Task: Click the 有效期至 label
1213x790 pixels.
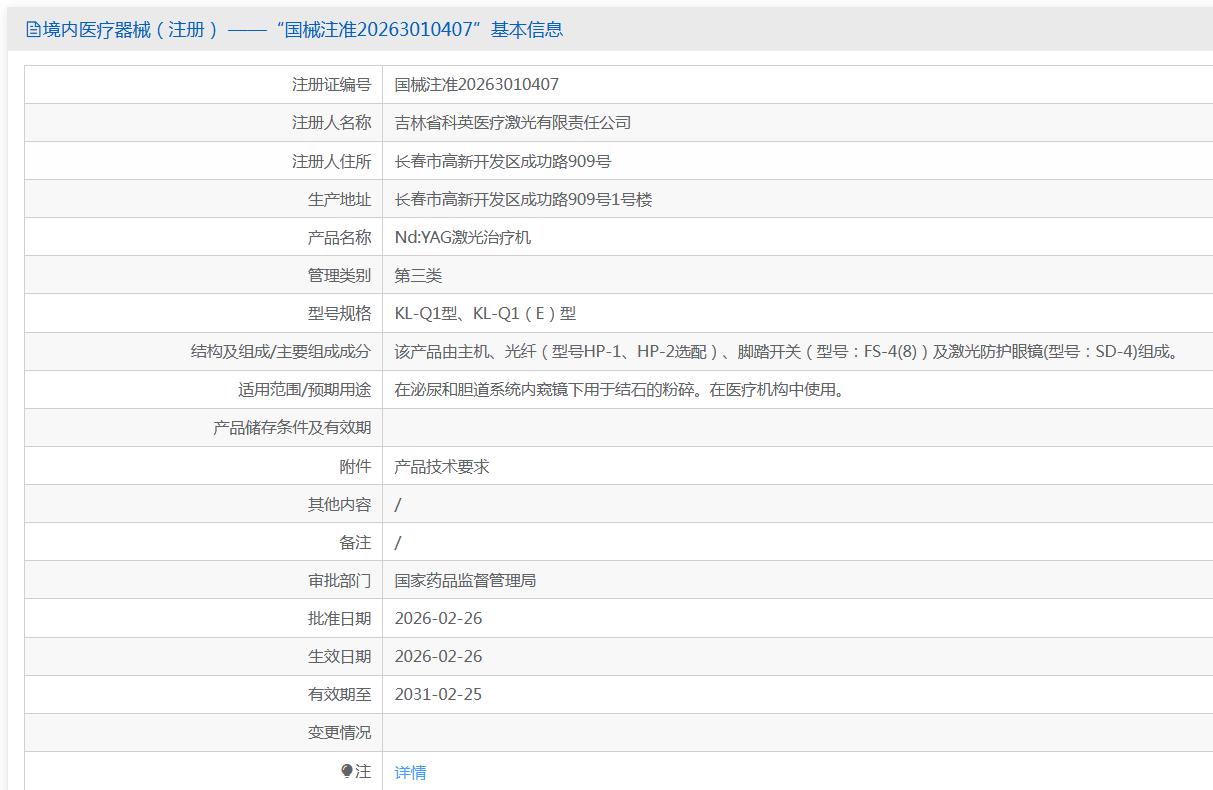Action: pyautogui.click(x=339, y=694)
